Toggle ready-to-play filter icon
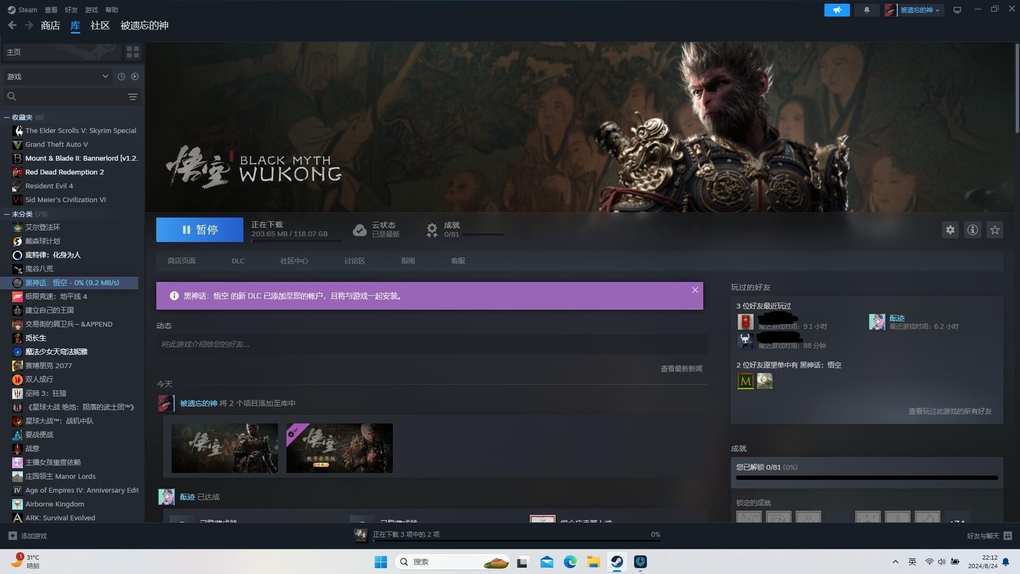The width and height of the screenshot is (1020, 574). [135, 76]
